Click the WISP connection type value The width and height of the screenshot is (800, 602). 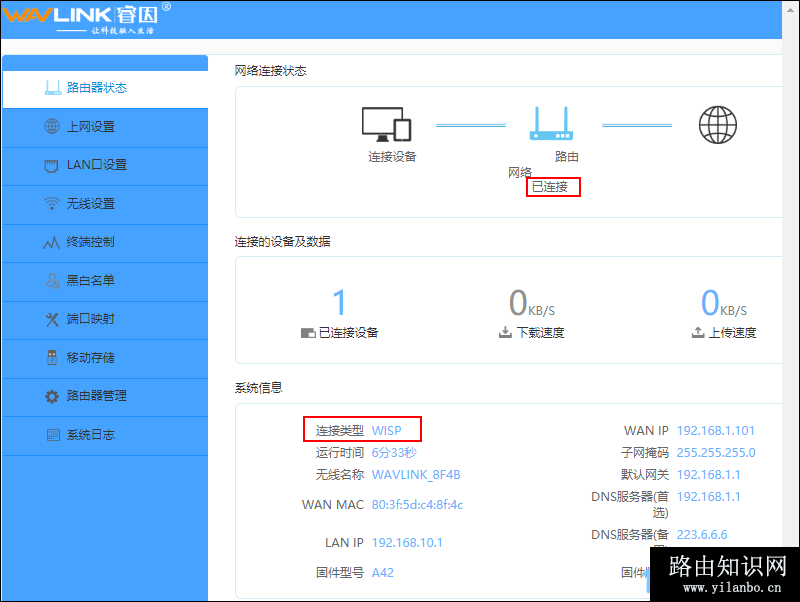point(386,431)
